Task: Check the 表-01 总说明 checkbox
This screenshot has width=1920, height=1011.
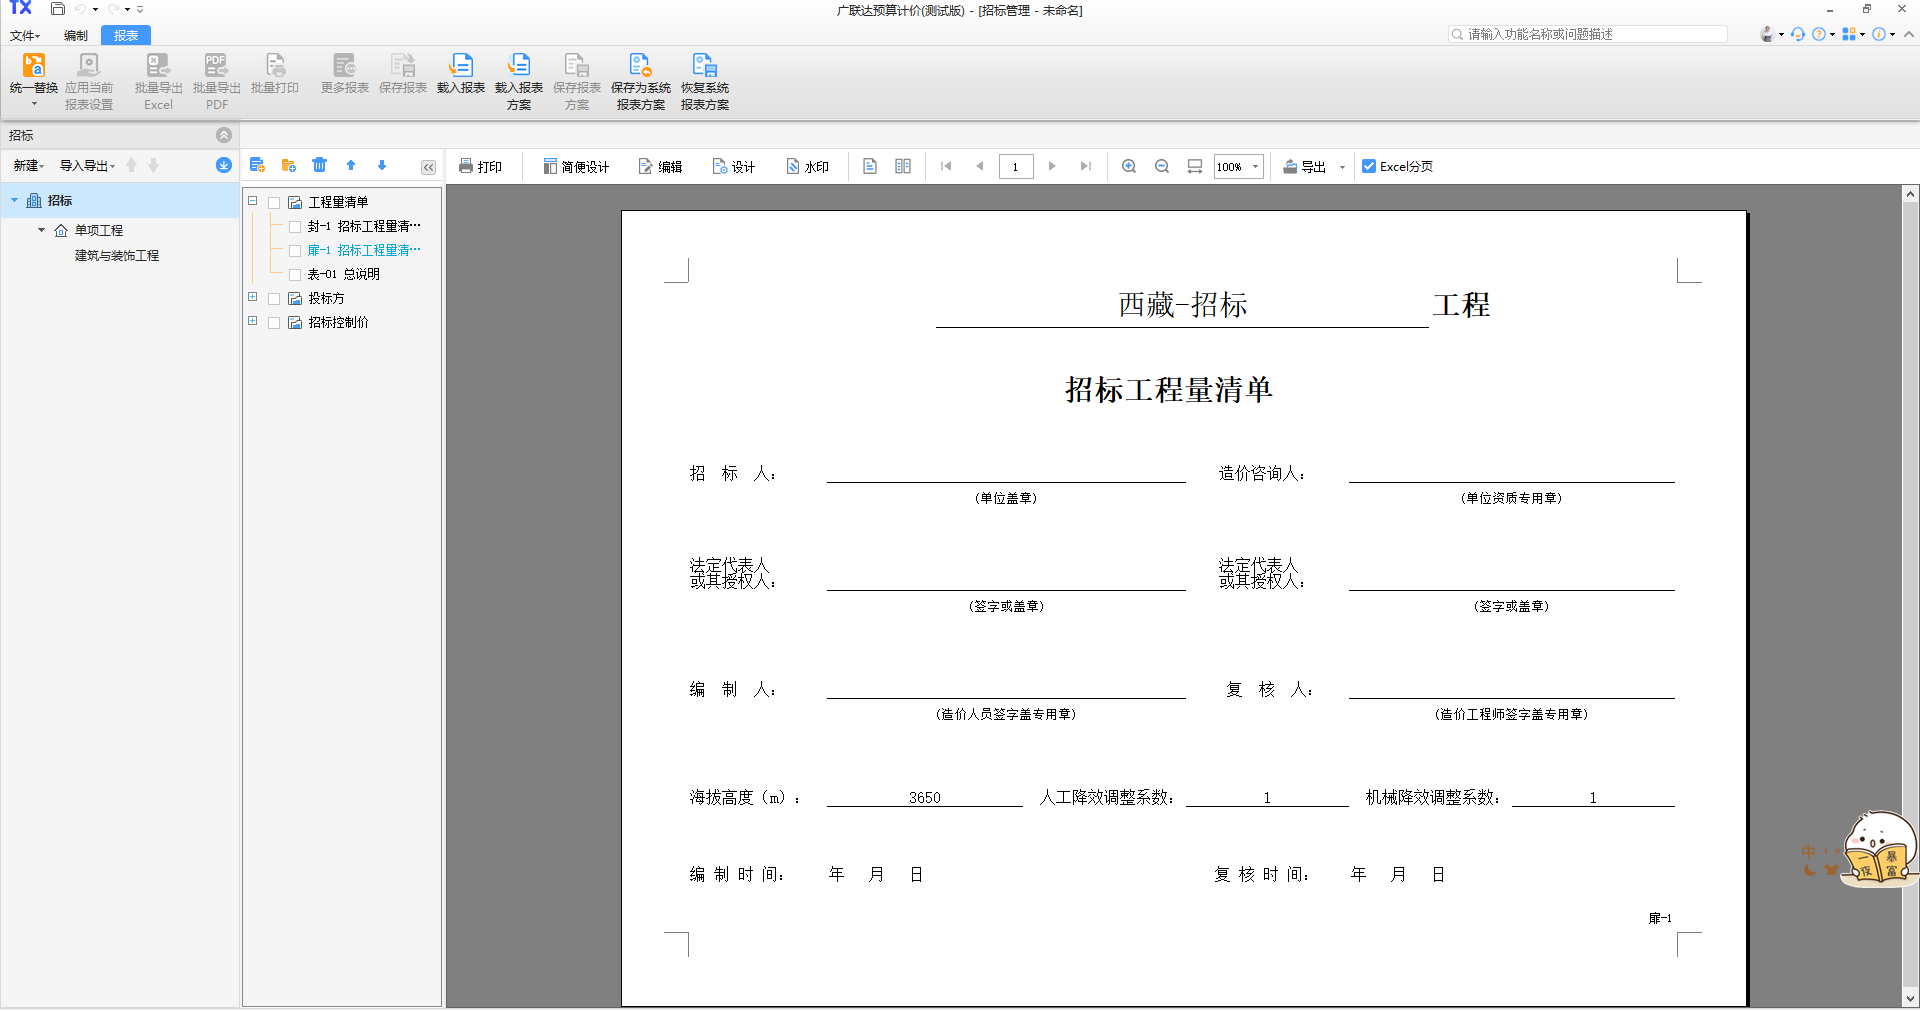Action: [x=295, y=274]
